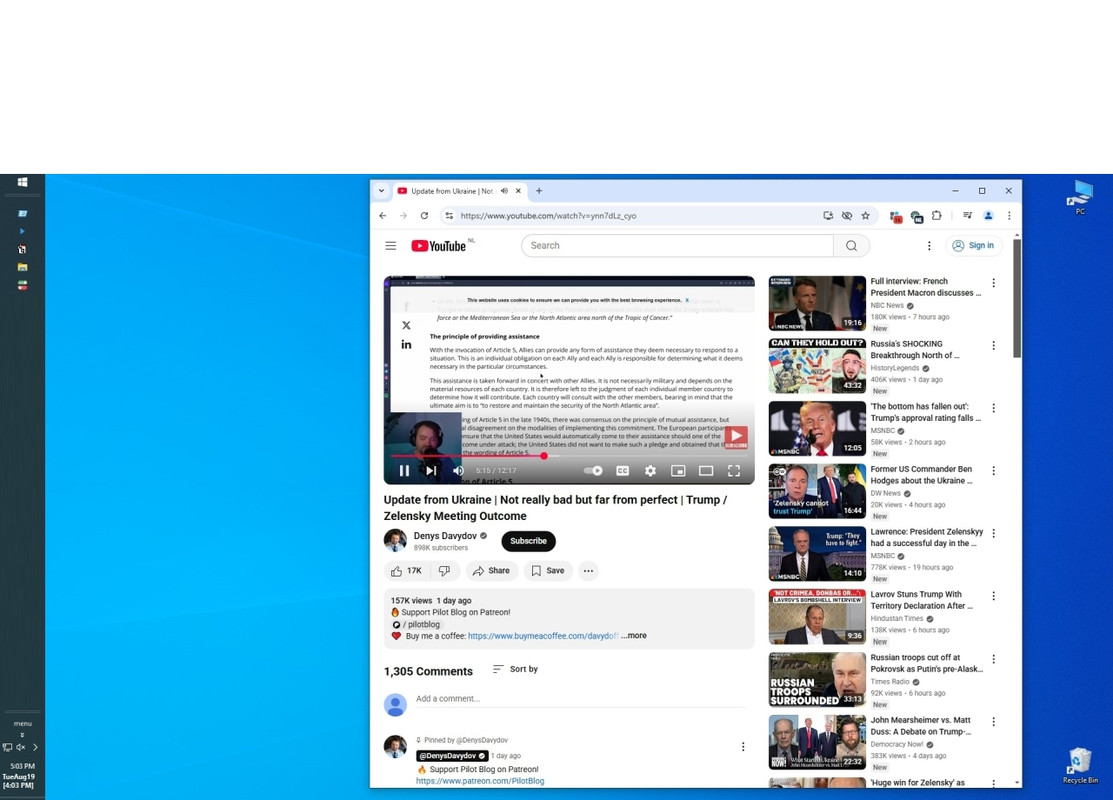This screenshot has width=1113, height=800.
Task: Open Chrome's three-dot menu
Action: tap(1009, 216)
